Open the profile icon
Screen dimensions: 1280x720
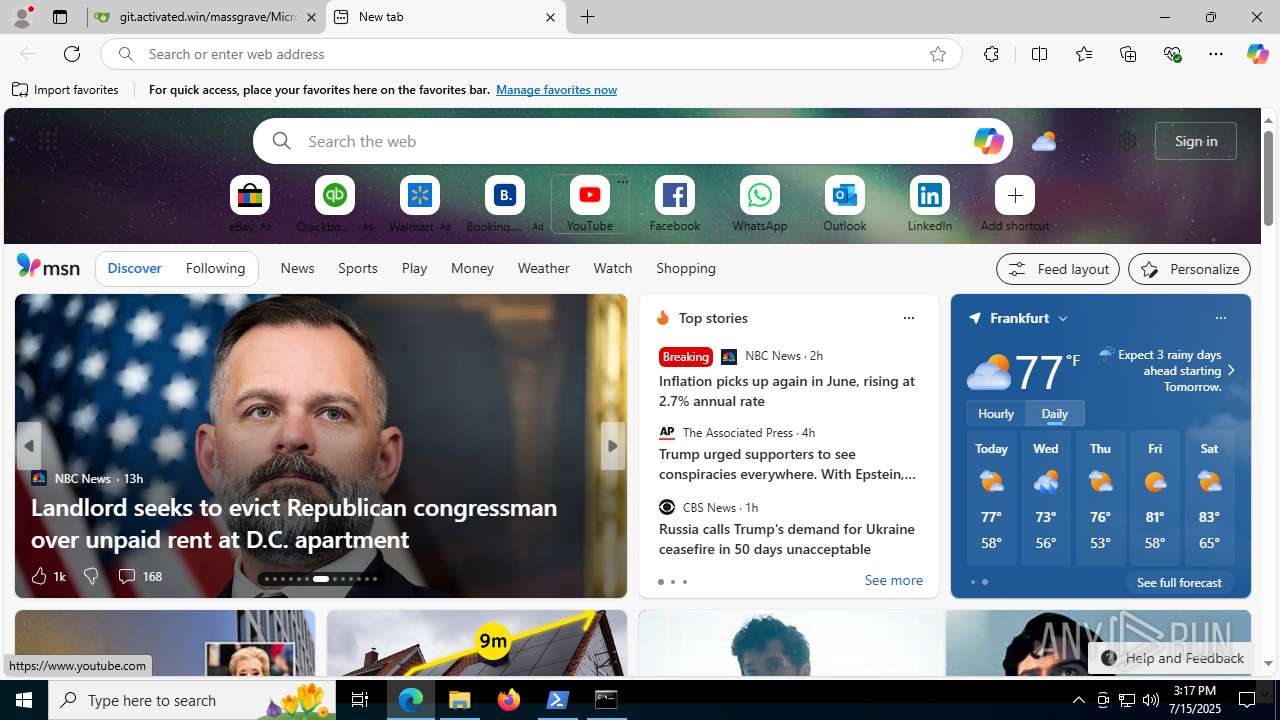(x=21, y=17)
